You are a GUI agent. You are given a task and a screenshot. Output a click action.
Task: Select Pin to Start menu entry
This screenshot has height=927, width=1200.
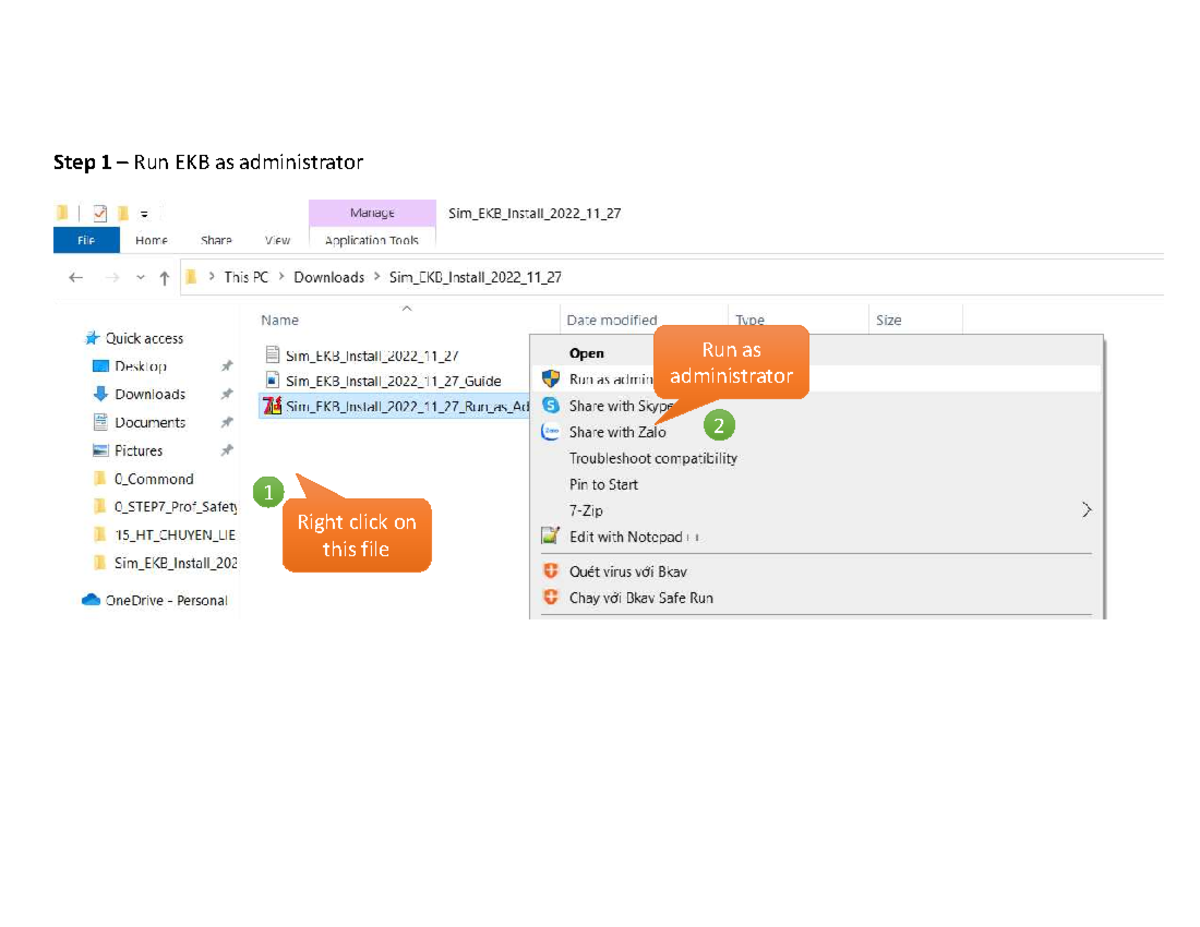click(603, 484)
